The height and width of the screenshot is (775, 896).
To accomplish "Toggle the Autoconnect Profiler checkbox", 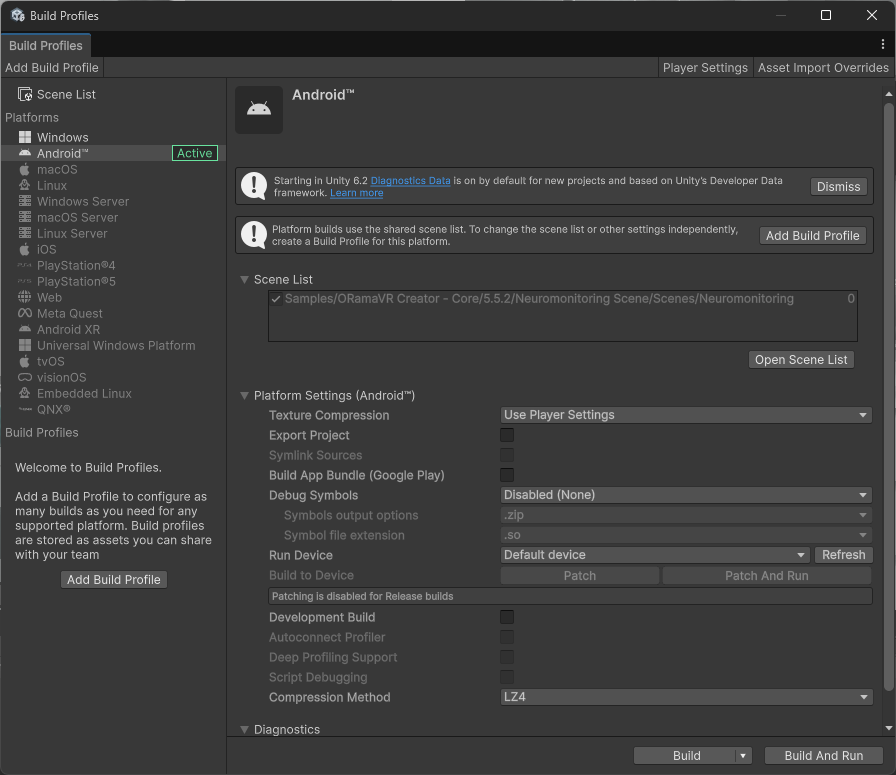I will pos(507,637).
